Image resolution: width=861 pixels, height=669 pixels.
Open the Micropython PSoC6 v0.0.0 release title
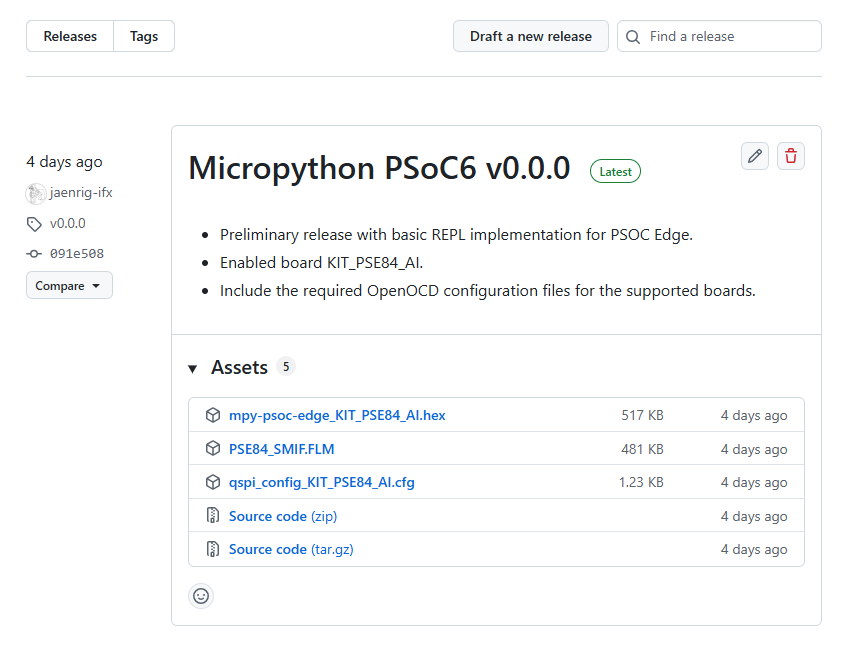379,168
